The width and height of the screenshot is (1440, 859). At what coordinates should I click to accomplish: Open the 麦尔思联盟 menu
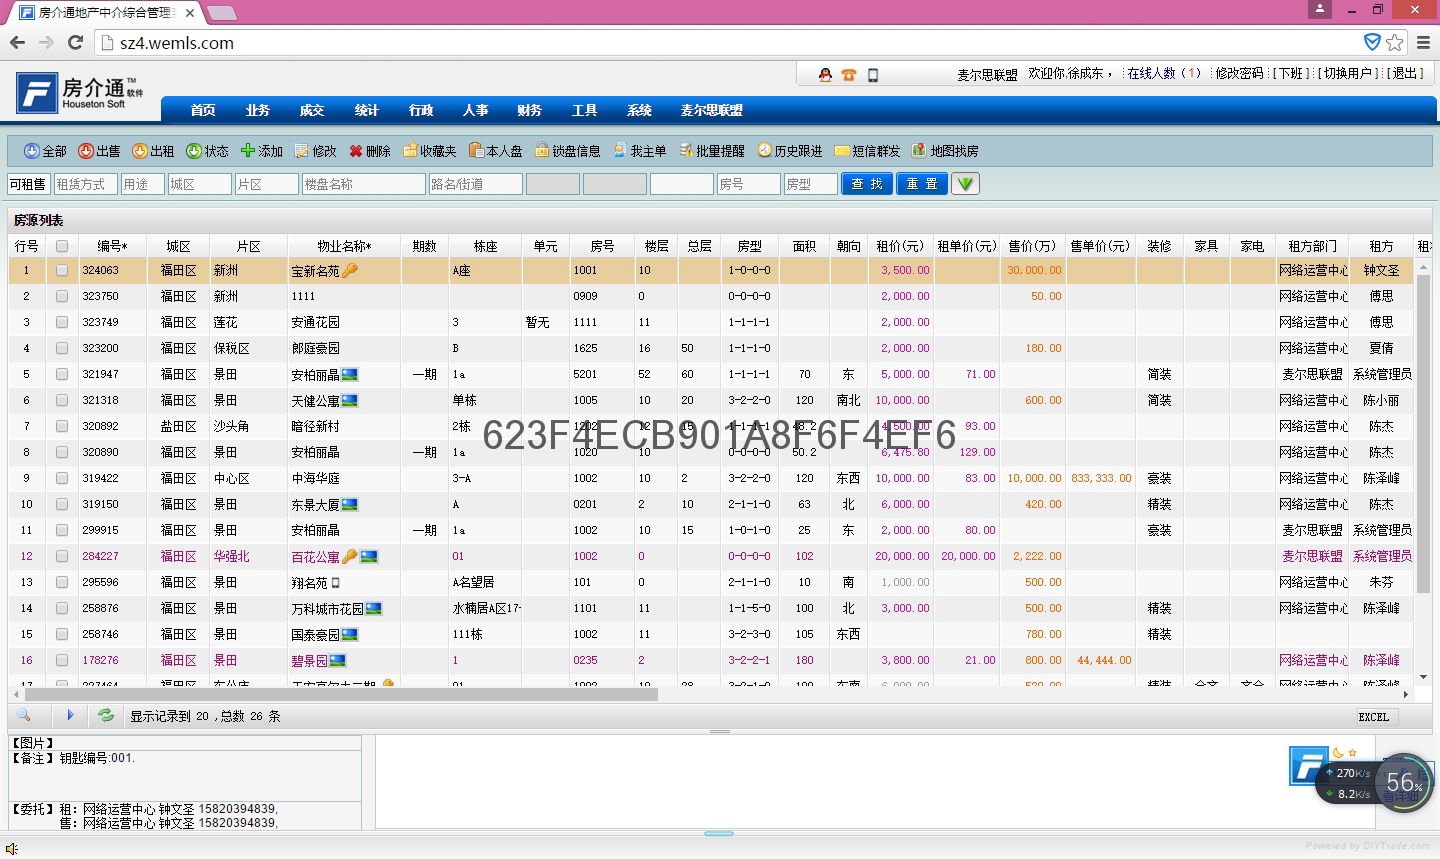point(712,110)
